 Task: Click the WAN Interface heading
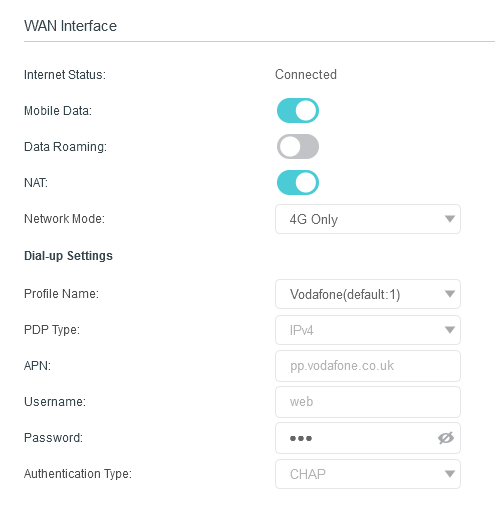tap(70, 26)
